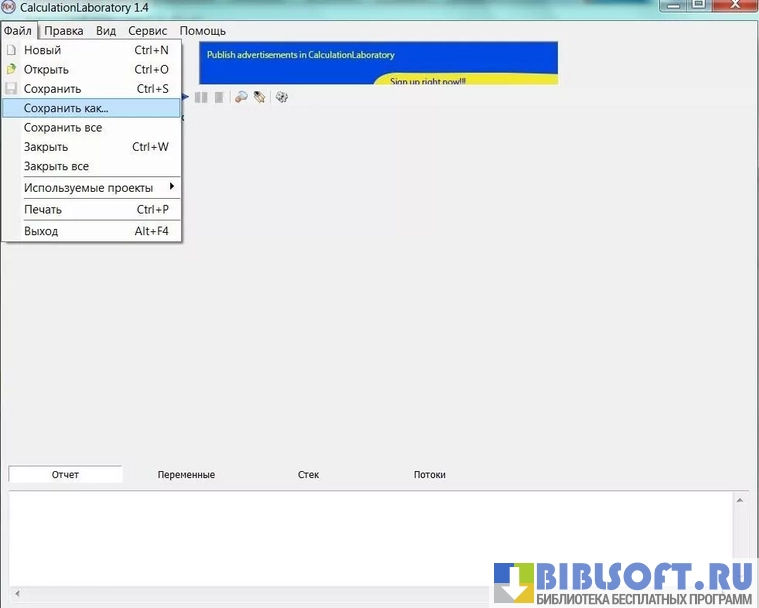
Task: Click the pencil tag toolbar icon
Action: (260, 97)
